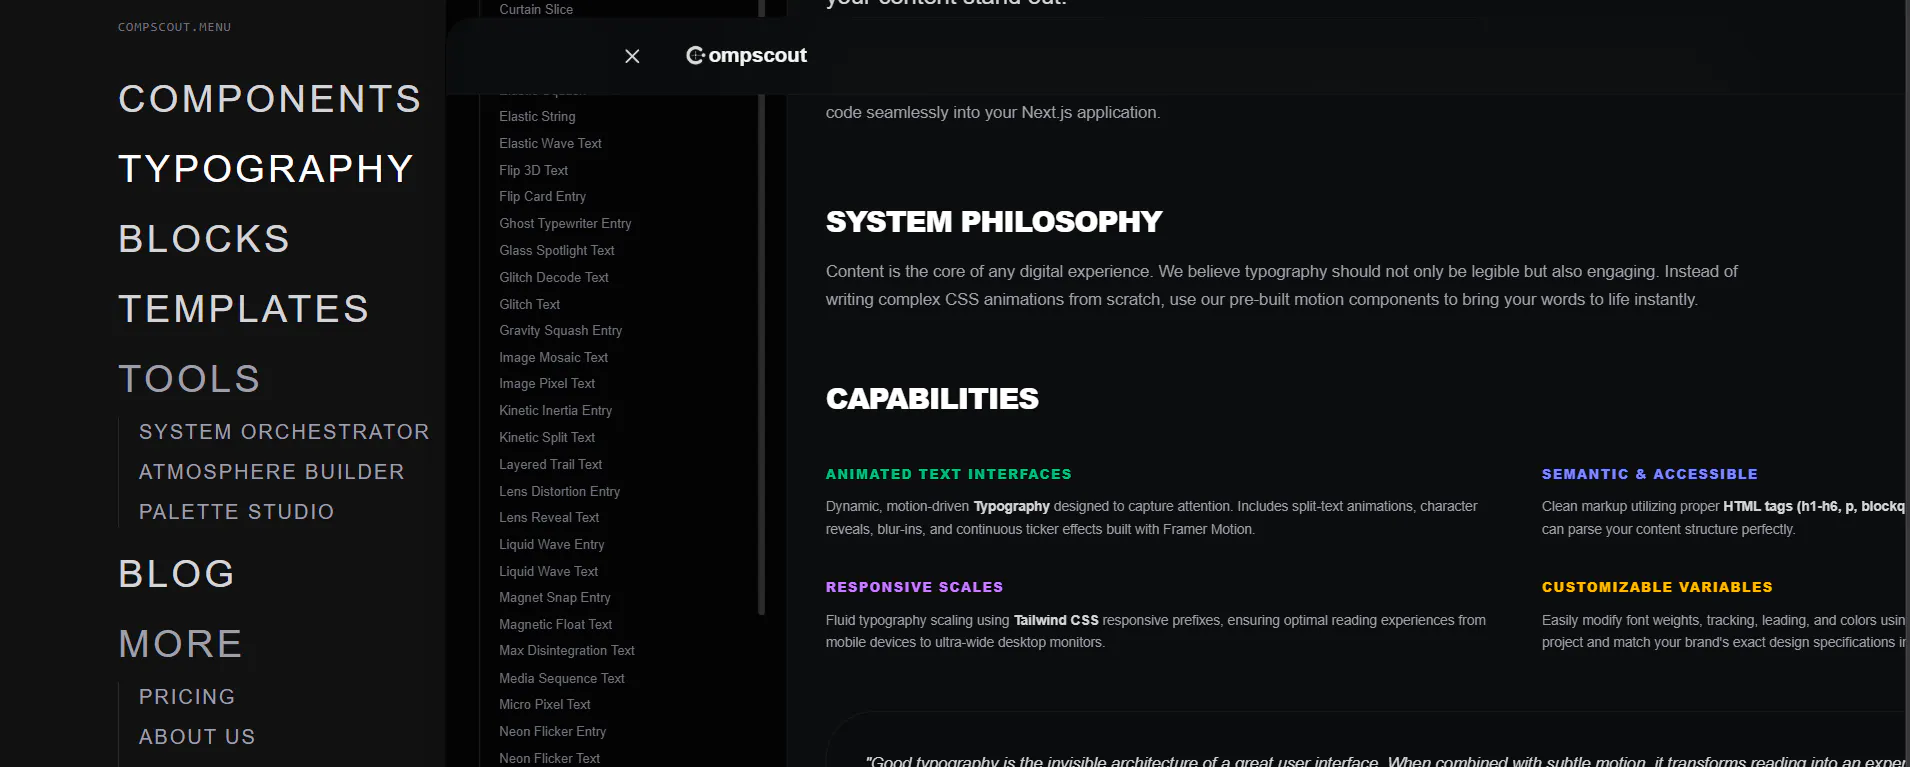Click the System Philosophy heading
Viewport: 1910px width, 767px height.
994,222
